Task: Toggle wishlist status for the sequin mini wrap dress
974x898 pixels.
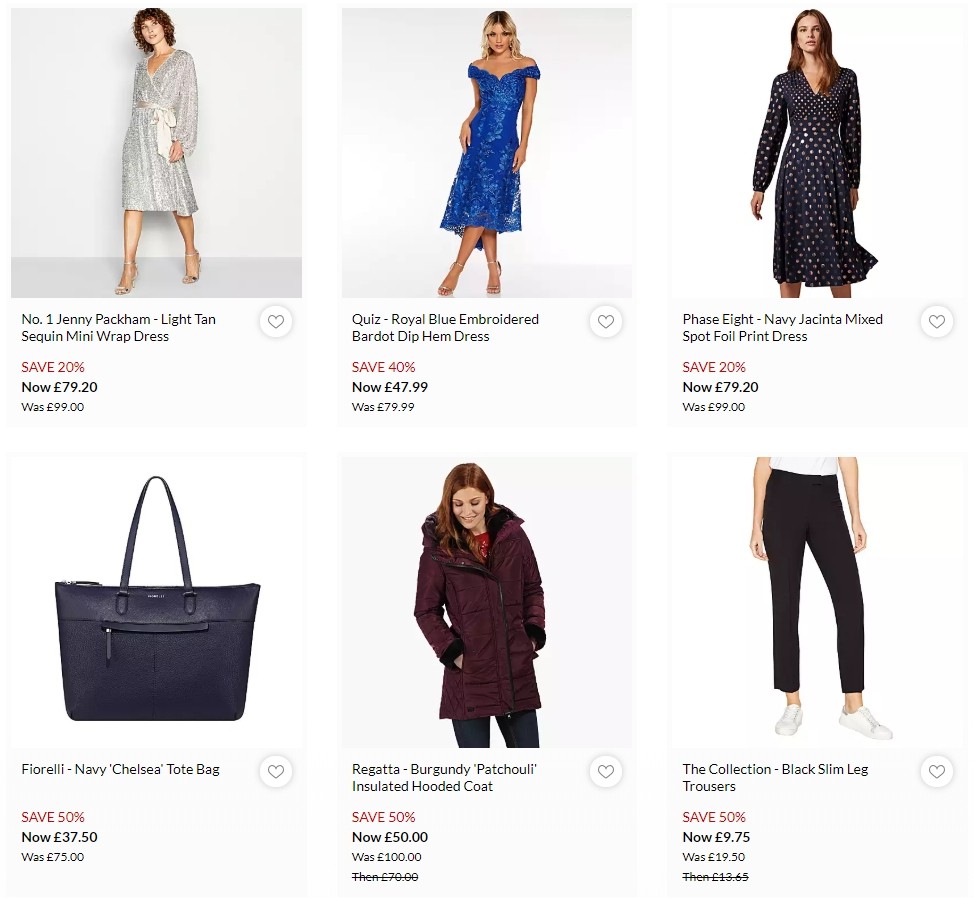Action: coord(276,322)
